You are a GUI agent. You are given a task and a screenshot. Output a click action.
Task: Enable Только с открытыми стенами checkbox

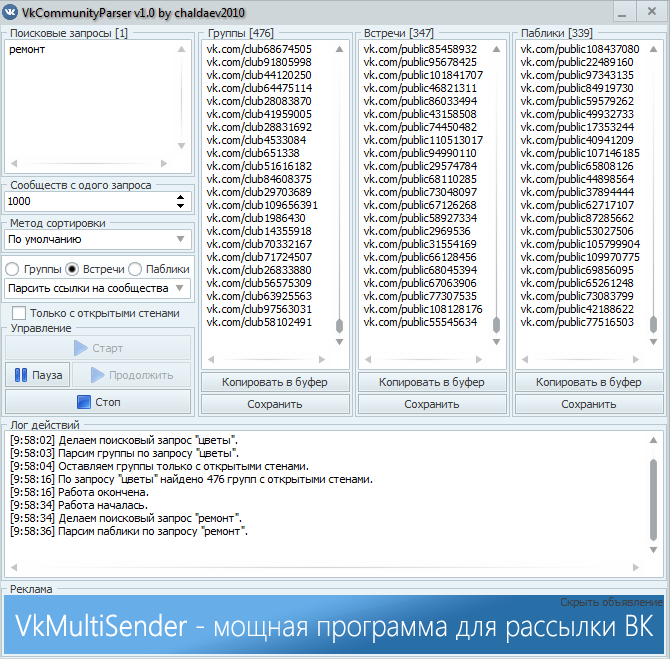[18, 313]
